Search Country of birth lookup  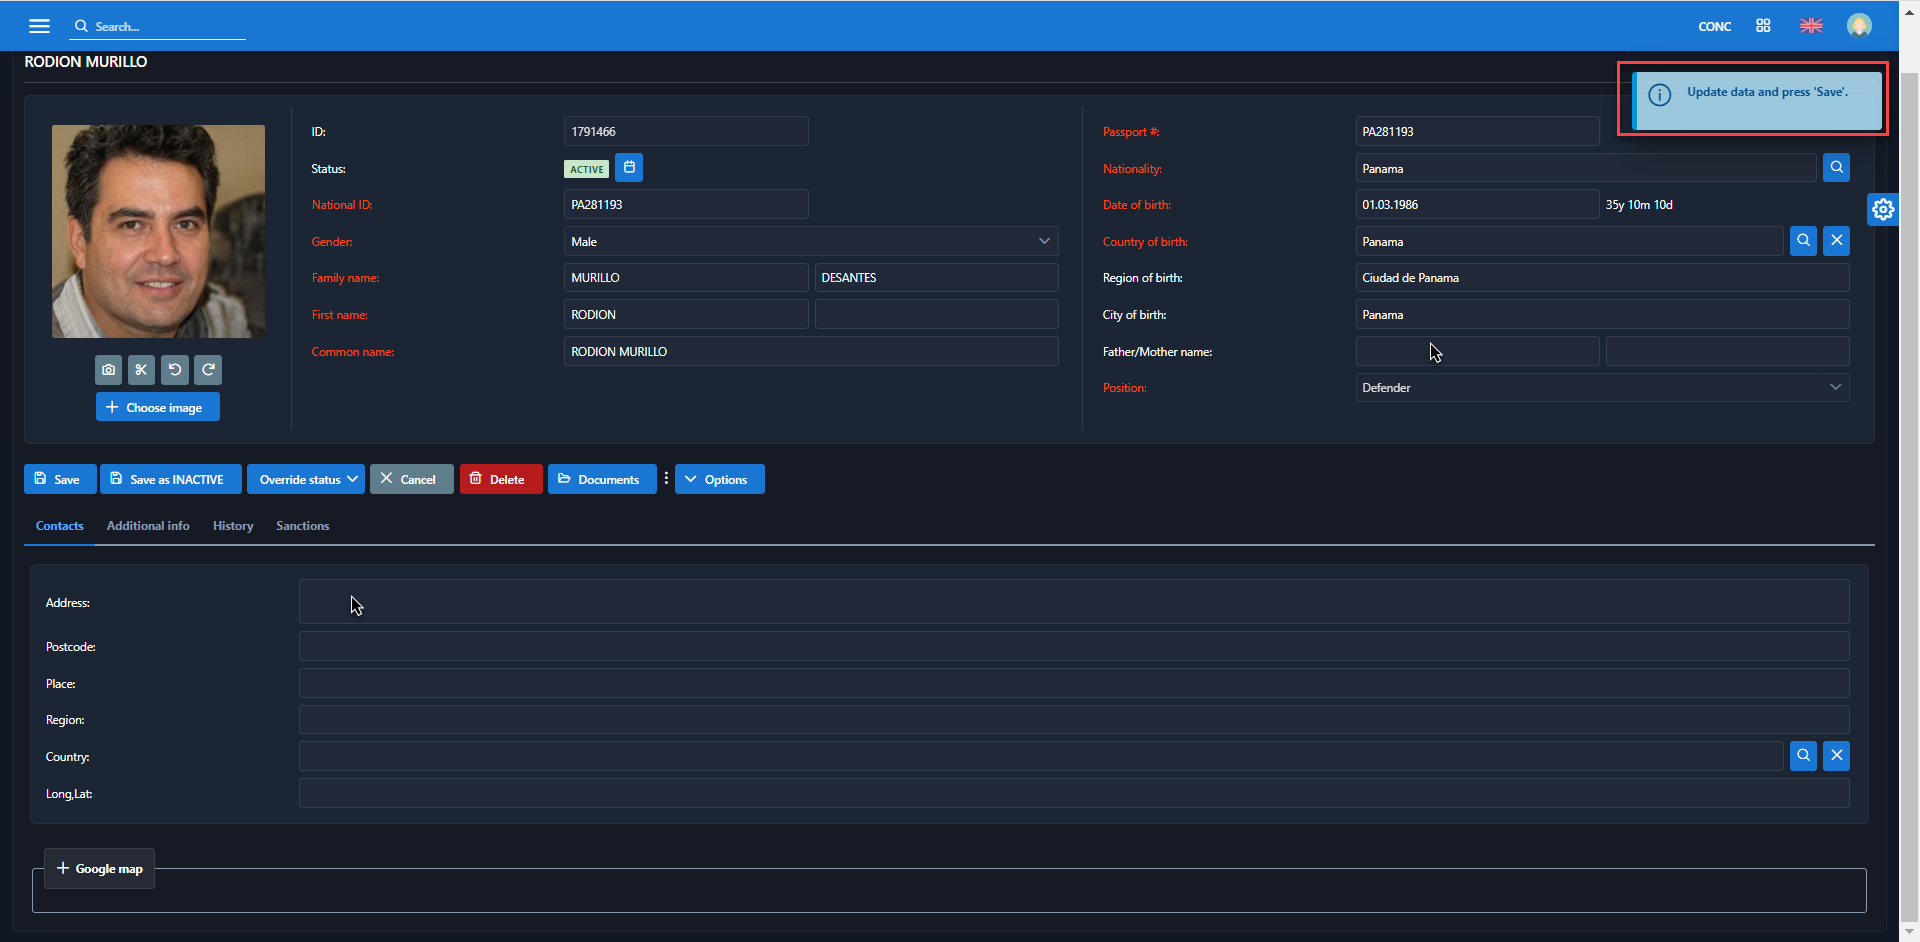click(1803, 241)
